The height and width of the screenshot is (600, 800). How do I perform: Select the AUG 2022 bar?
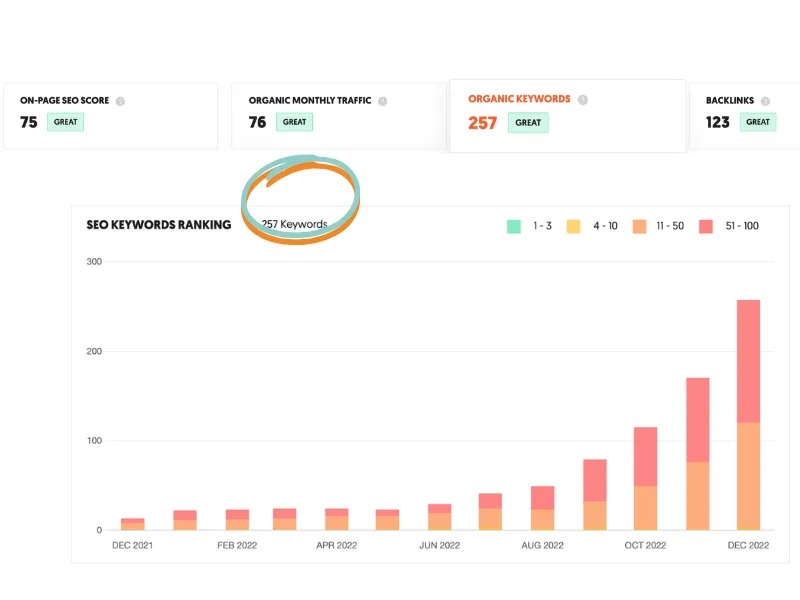pos(542,508)
